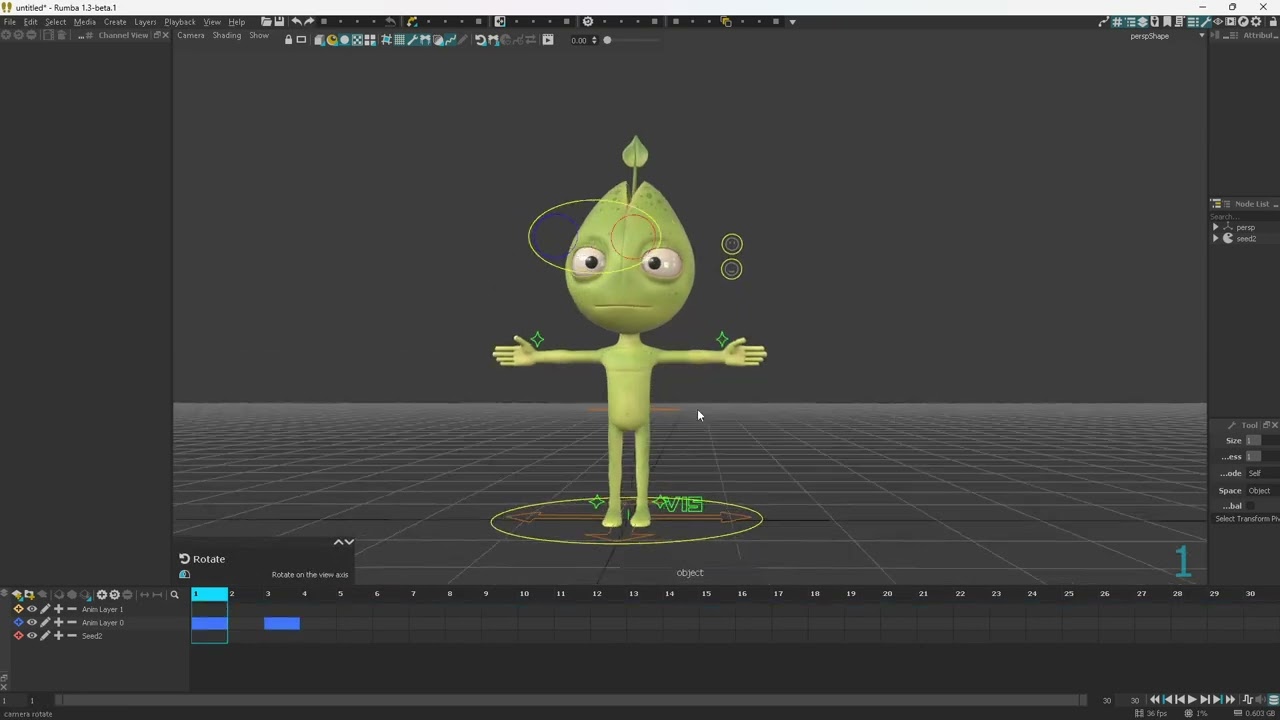Image resolution: width=1280 pixels, height=720 pixels.
Task: Select the Anim Layer 0 key block at frame 3
Action: 282,623
